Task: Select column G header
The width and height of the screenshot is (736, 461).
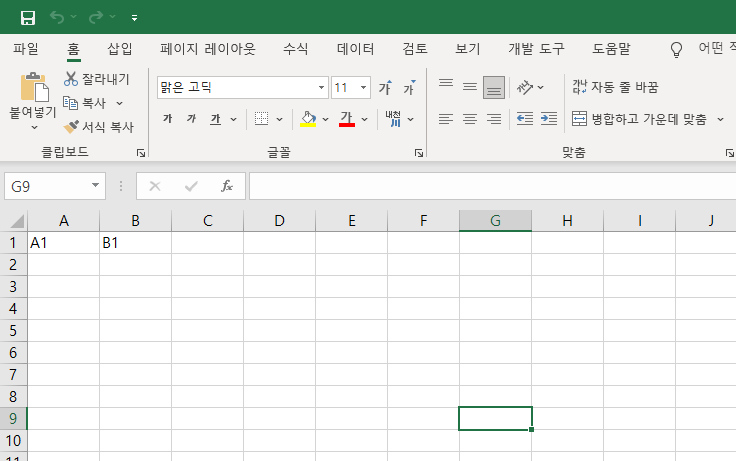Action: [495, 221]
